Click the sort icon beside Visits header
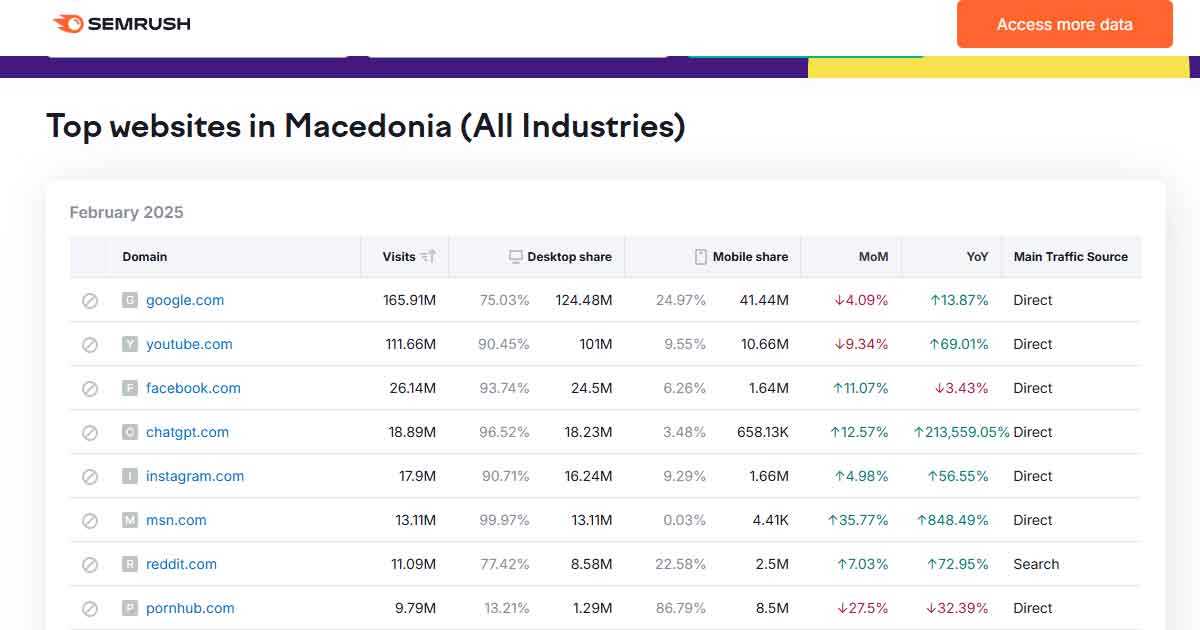1200x630 pixels. [428, 257]
